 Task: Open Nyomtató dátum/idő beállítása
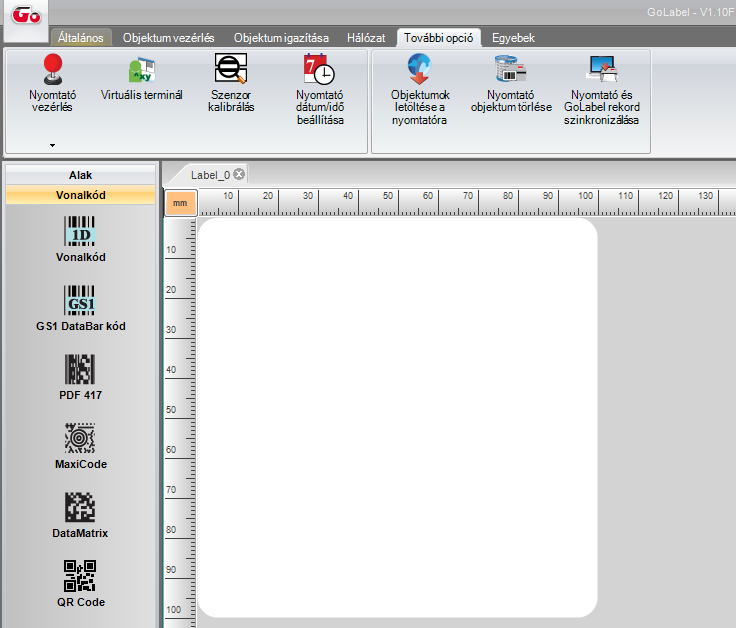click(320, 89)
